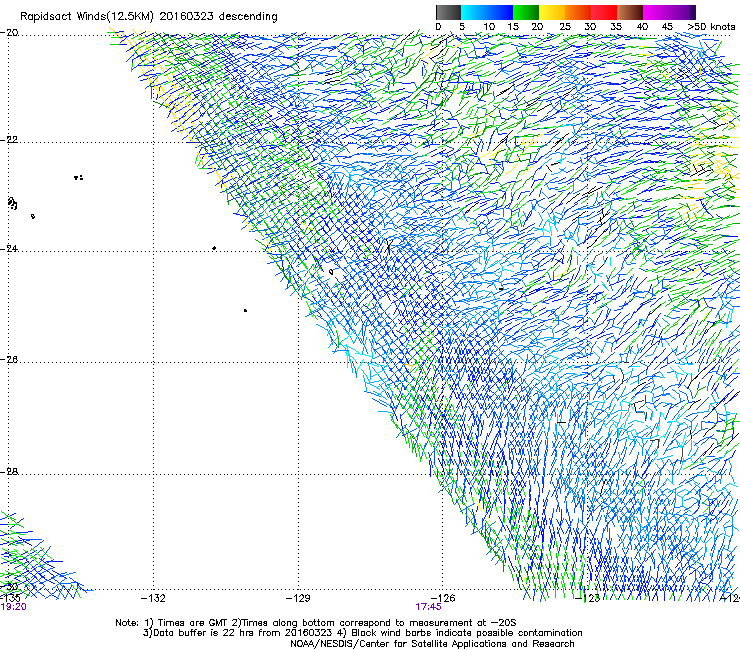Click the '>50 knots' legend label
Viewport: 740px width, 650px height.
(711, 27)
